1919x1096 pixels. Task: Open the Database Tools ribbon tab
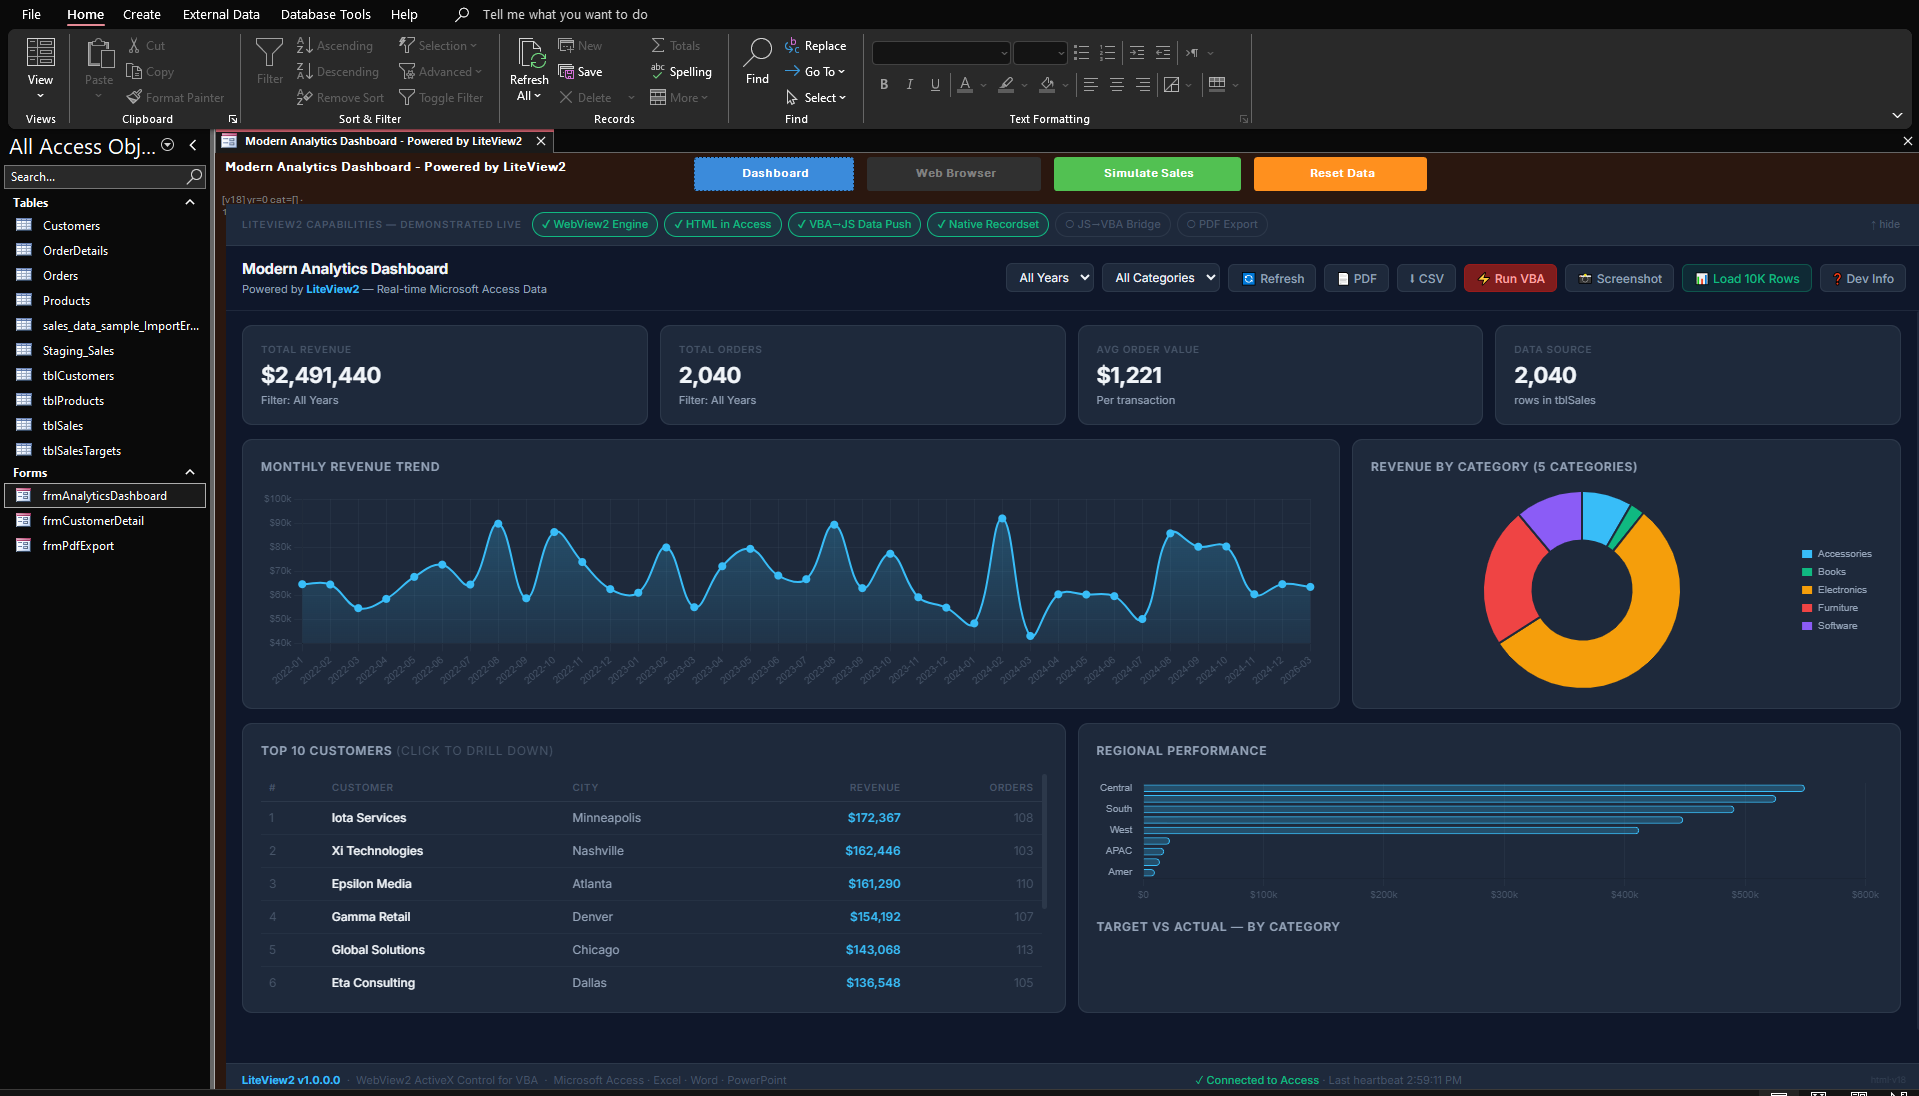[x=325, y=15]
